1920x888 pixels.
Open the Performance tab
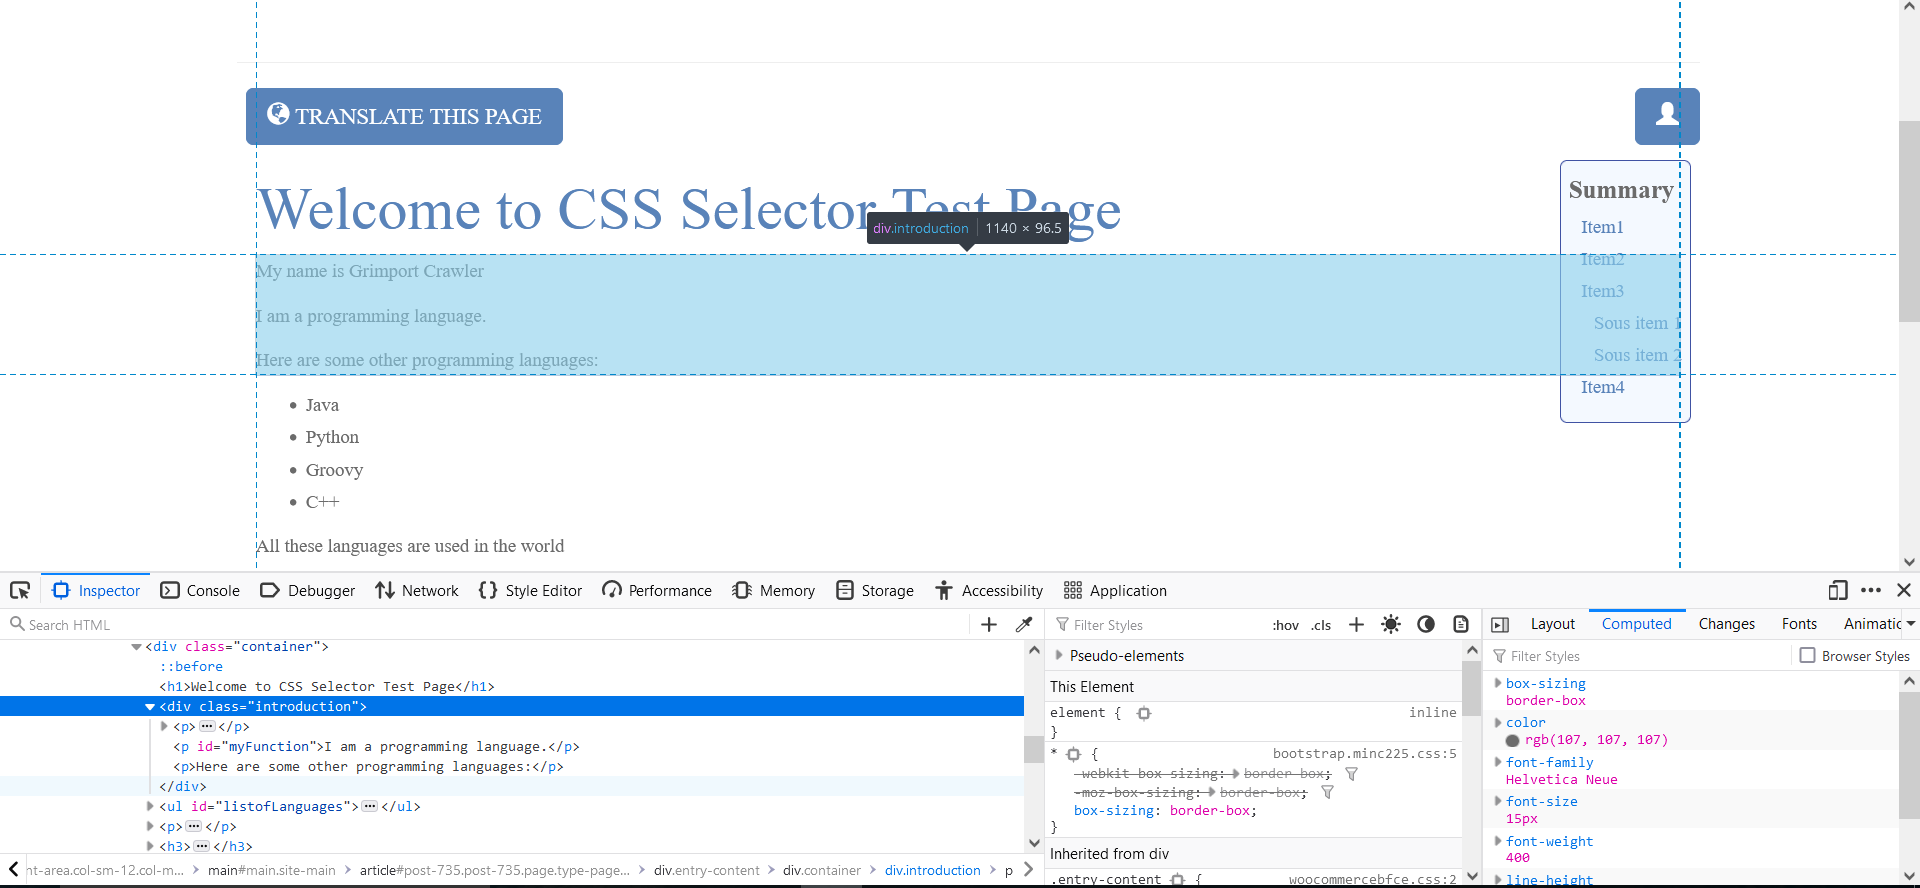657,590
